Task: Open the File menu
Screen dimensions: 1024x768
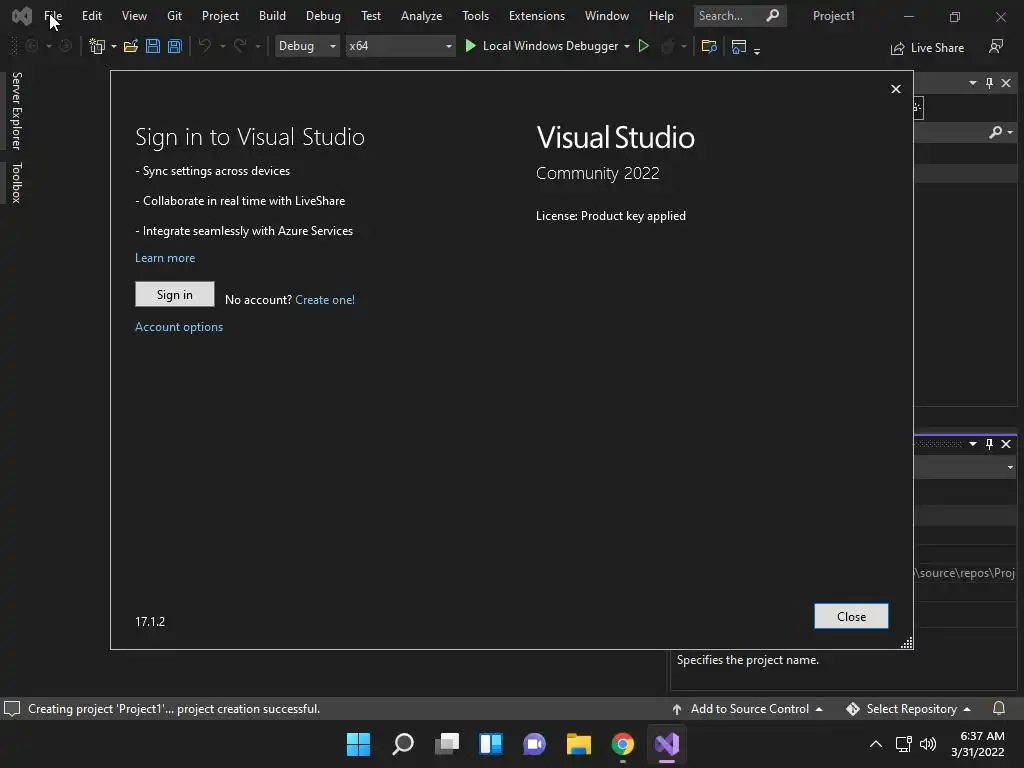Action: click(53, 16)
